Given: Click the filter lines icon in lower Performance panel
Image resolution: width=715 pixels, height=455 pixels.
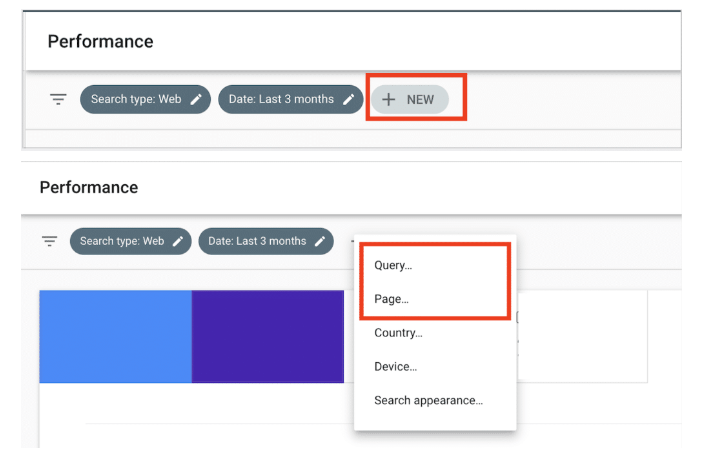Looking at the screenshot, I should coord(49,241).
